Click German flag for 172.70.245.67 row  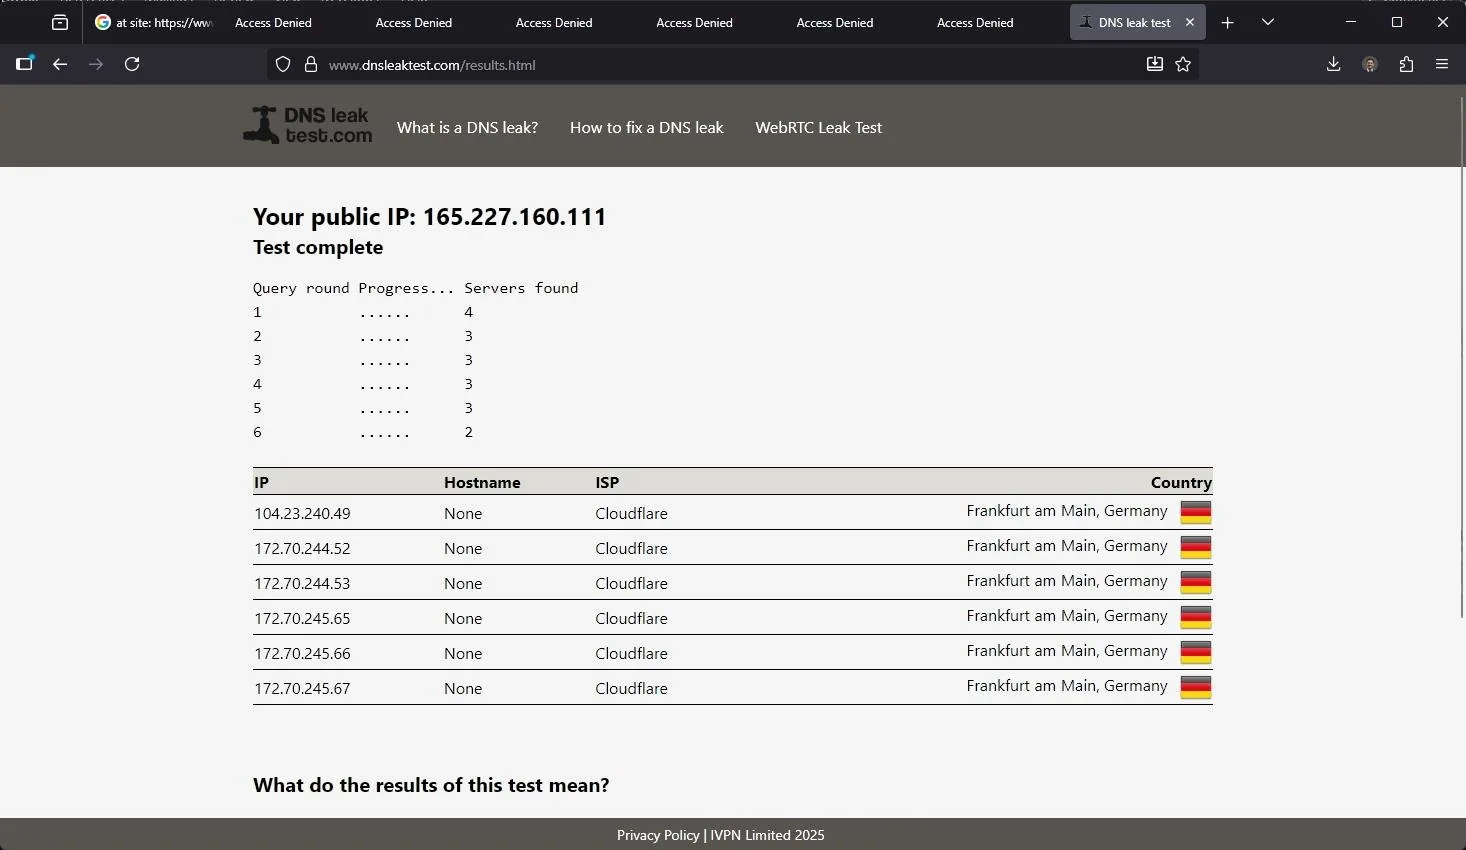coord(1196,688)
